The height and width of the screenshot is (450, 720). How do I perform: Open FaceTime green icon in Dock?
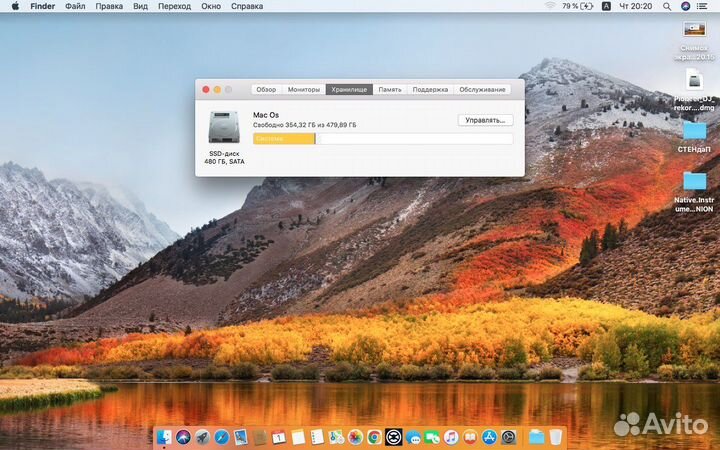tap(432, 437)
